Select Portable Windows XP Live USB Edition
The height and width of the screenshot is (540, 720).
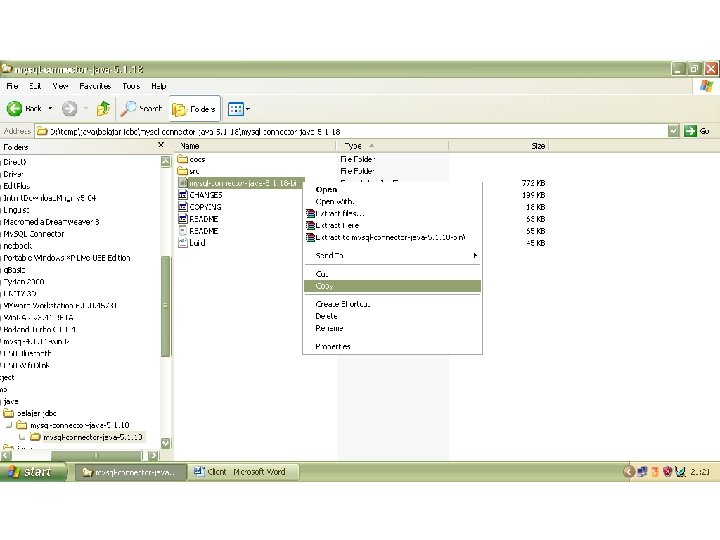click(67, 258)
